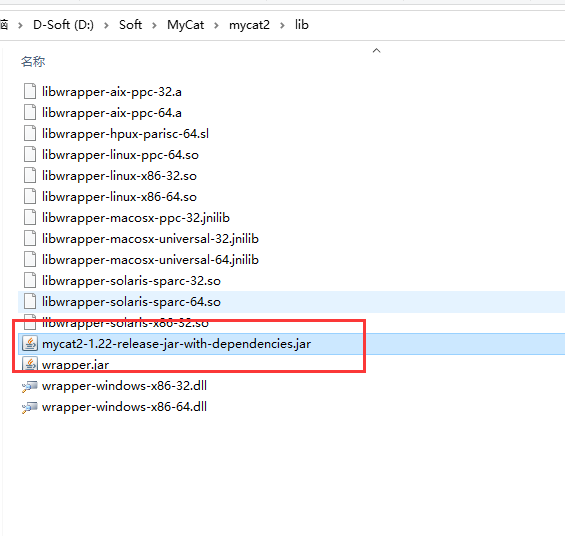Expand the chevron after D-Soft (D:)
This screenshot has height=536, width=565.
click(106, 25)
